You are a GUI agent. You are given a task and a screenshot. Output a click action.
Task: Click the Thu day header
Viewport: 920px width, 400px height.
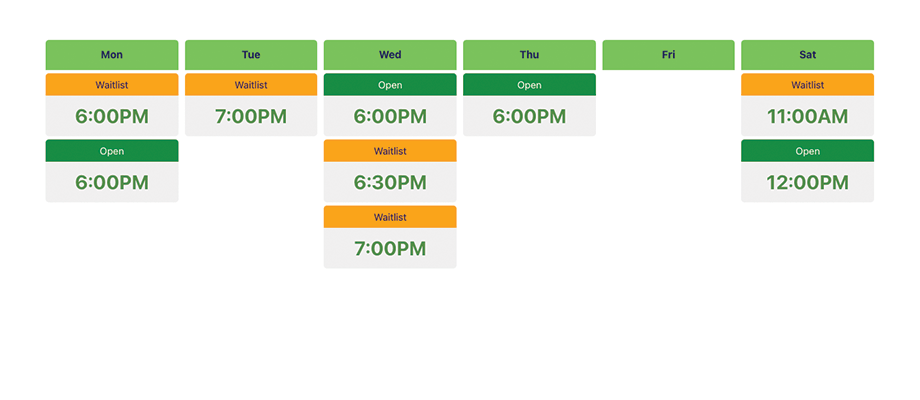[x=529, y=55]
